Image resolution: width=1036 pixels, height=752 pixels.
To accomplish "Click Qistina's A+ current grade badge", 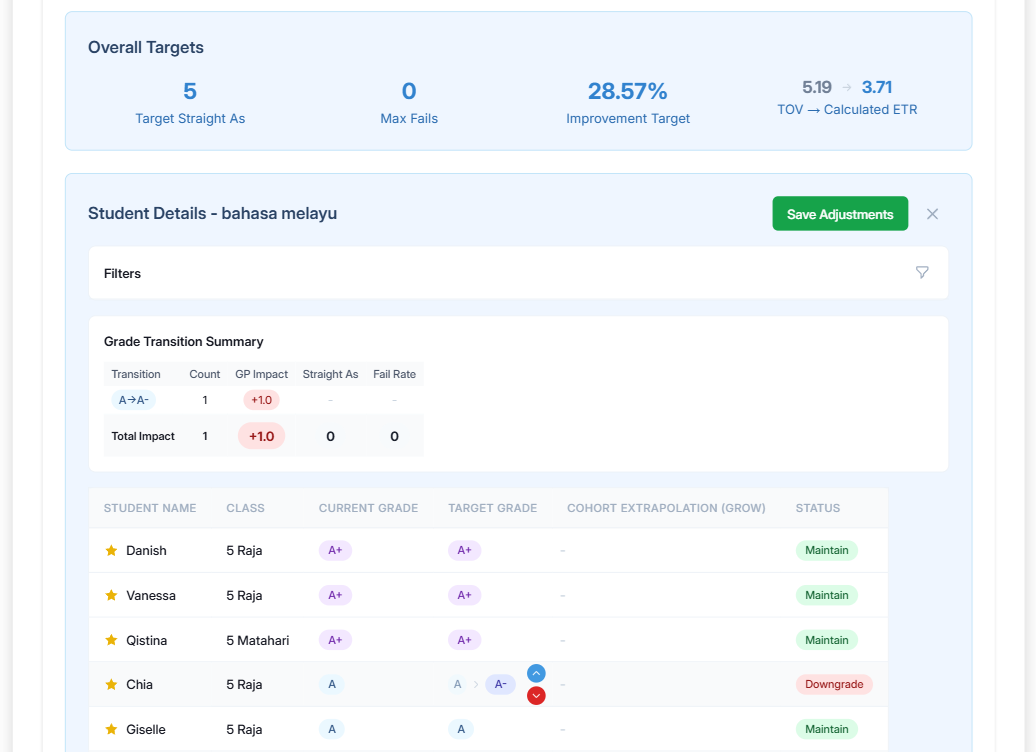I will coord(335,640).
